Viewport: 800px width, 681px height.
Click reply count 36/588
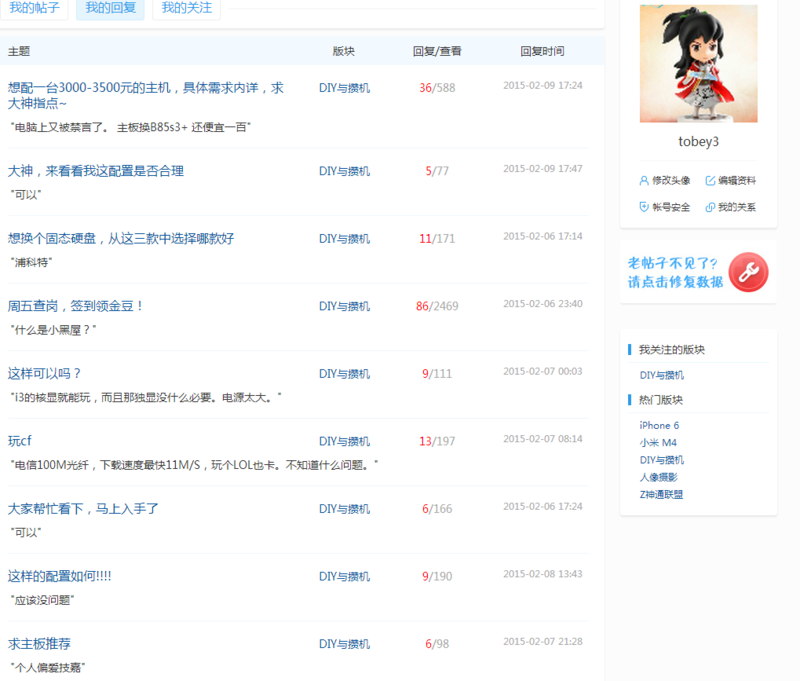(437, 88)
